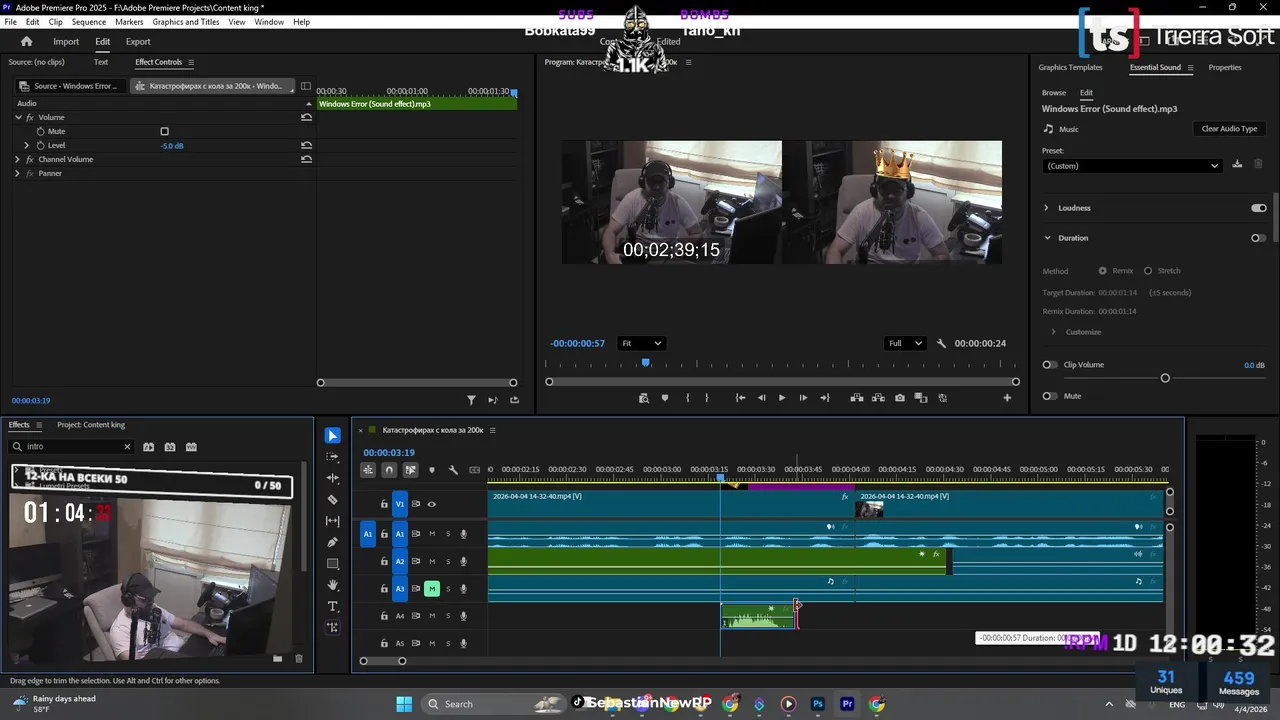This screenshot has height=720, width=1280.
Task: Step back one frame in Program monitor
Action: 761,398
